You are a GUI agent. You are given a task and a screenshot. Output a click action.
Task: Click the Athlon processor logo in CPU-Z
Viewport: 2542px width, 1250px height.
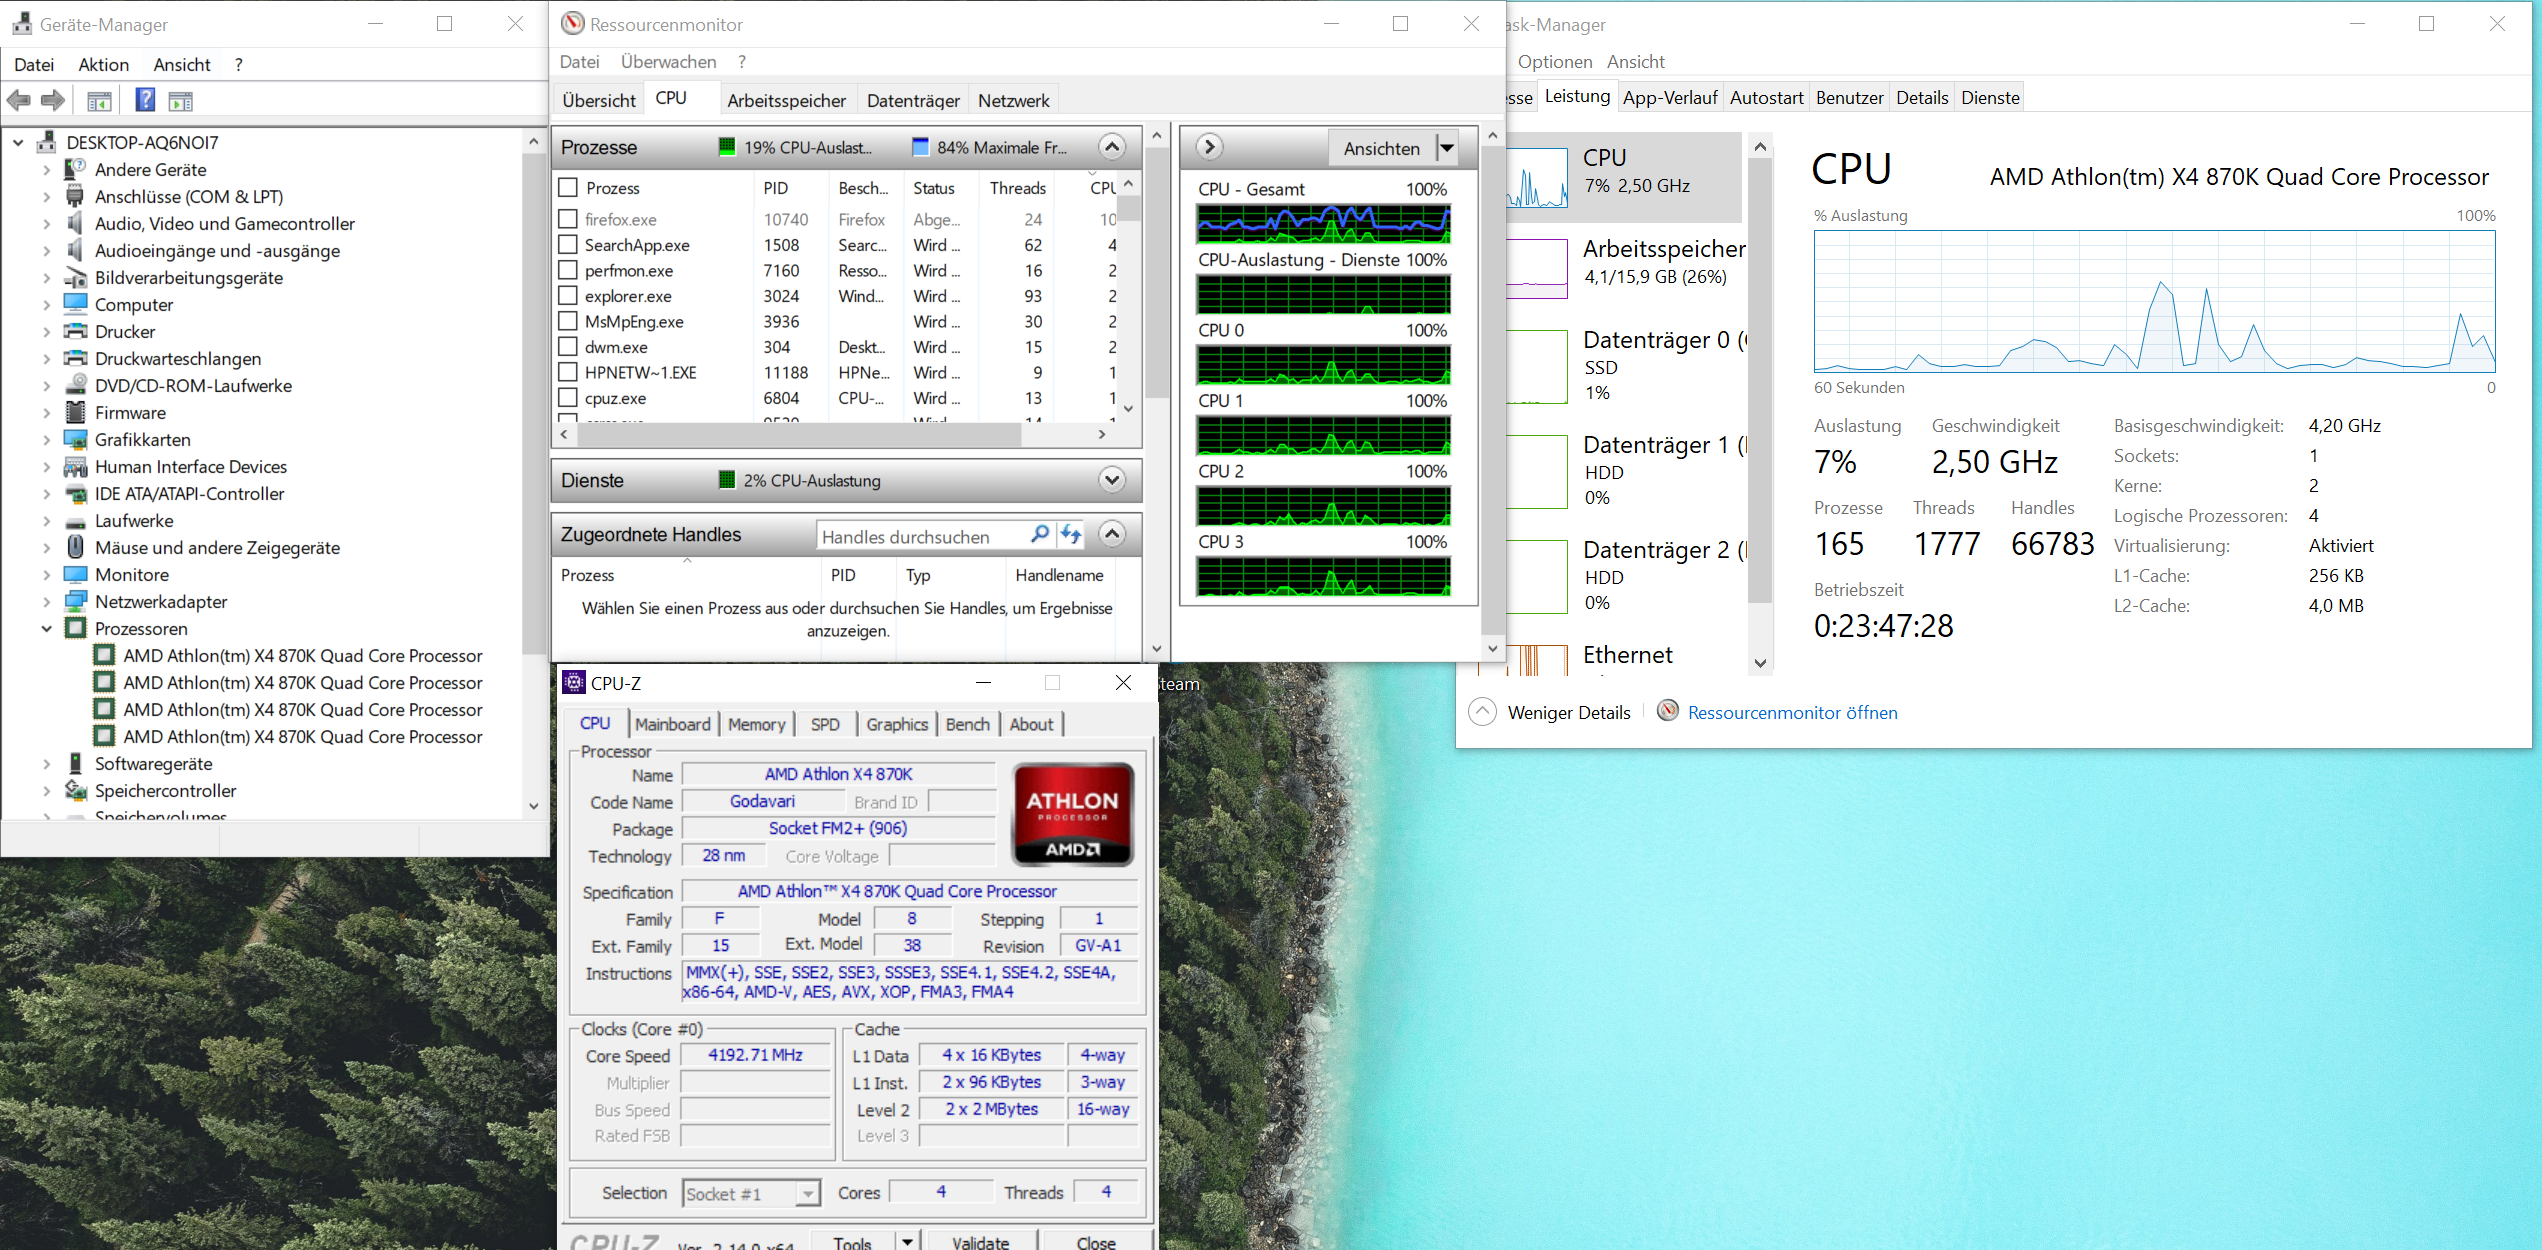pyautogui.click(x=1073, y=814)
